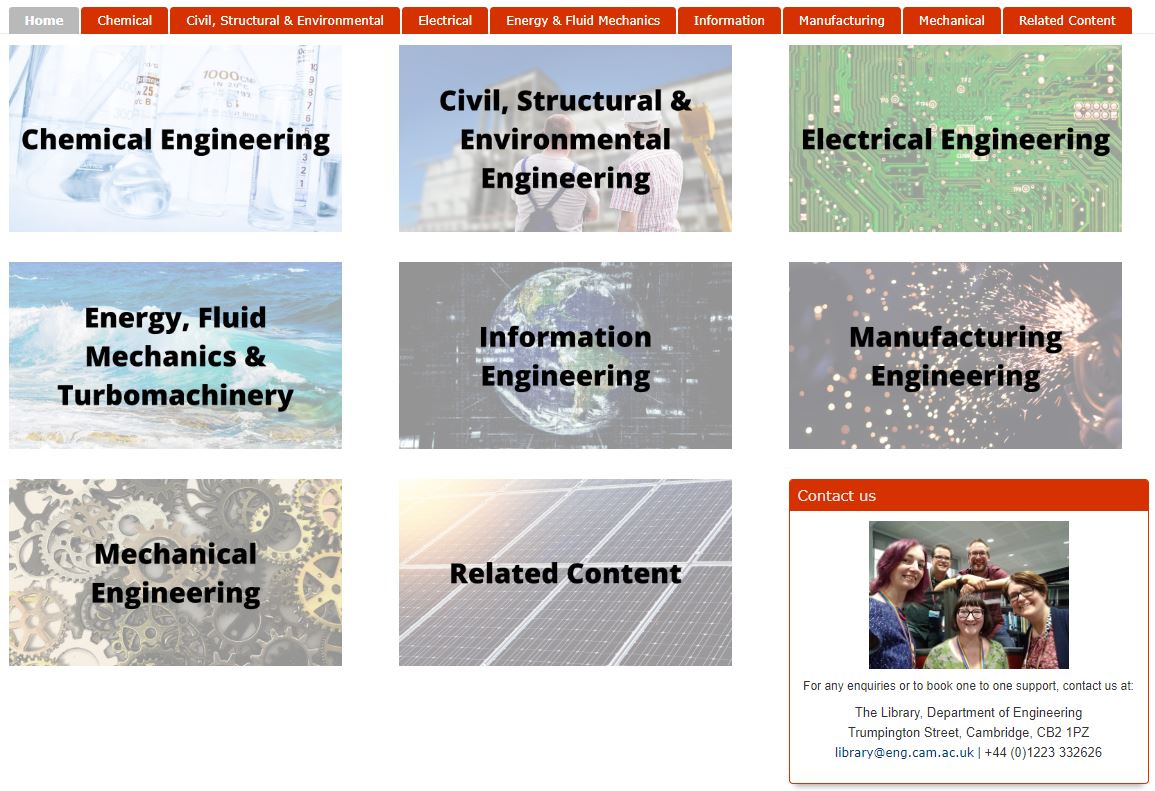Switch to the Information tab
This screenshot has height=791, width=1155.
point(729,19)
